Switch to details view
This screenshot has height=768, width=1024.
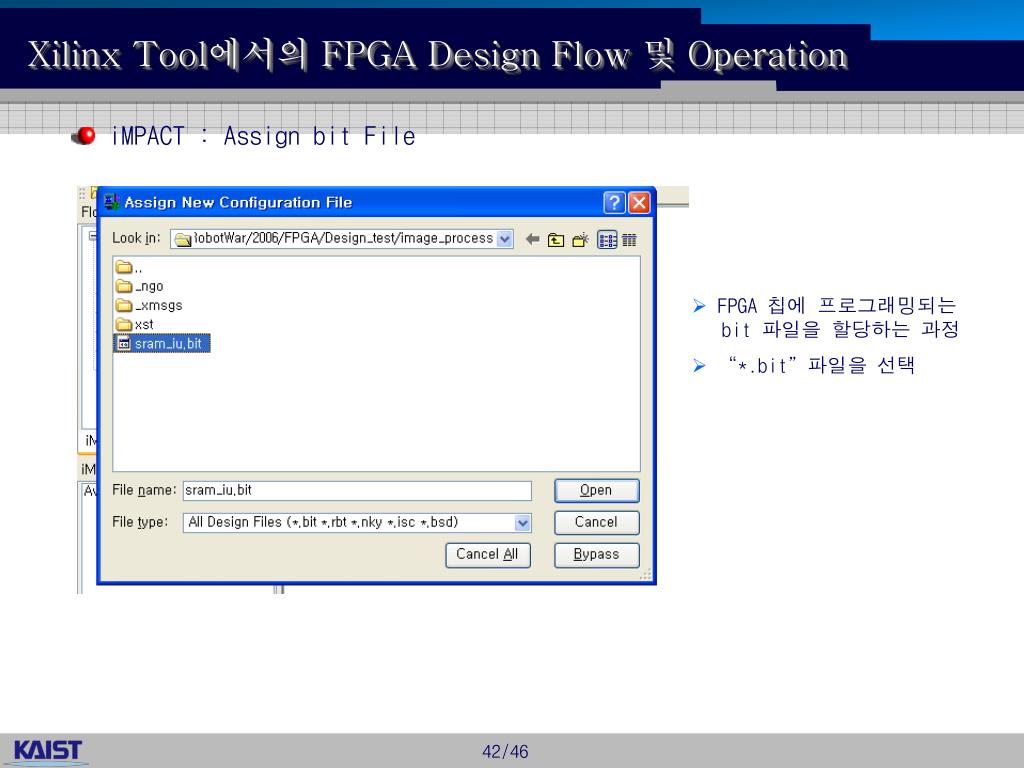(x=629, y=240)
